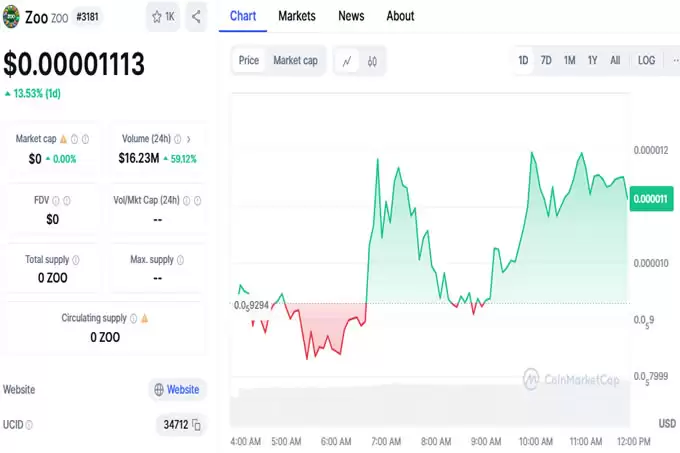The image size is (680, 453).
Task: Switch to the About tab
Action: pos(400,16)
